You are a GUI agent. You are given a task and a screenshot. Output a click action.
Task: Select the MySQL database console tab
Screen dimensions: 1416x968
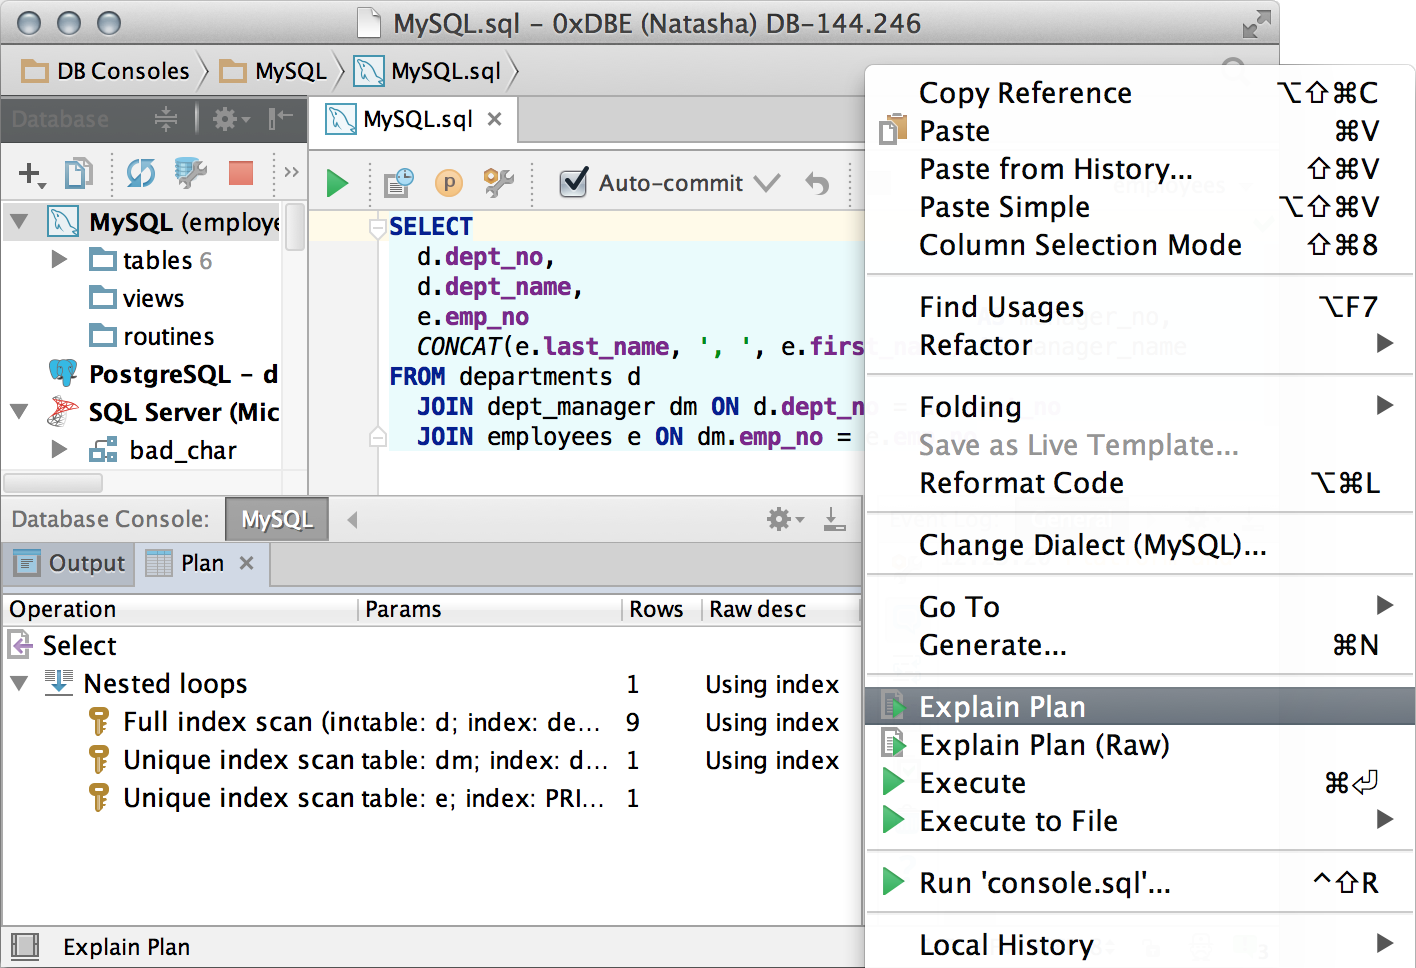(277, 519)
